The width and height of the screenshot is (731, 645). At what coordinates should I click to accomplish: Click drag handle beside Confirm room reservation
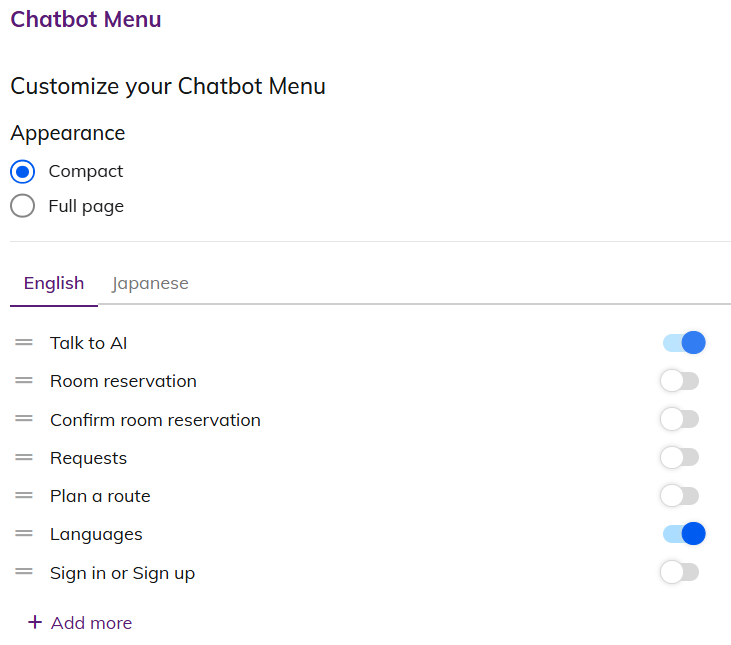tap(24, 420)
